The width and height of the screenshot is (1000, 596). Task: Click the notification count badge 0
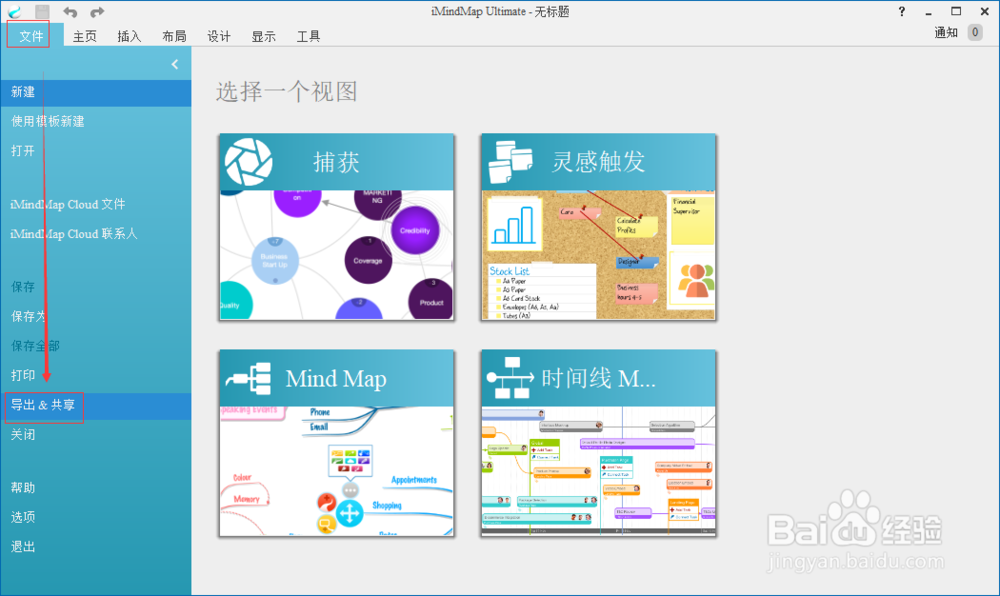(975, 33)
